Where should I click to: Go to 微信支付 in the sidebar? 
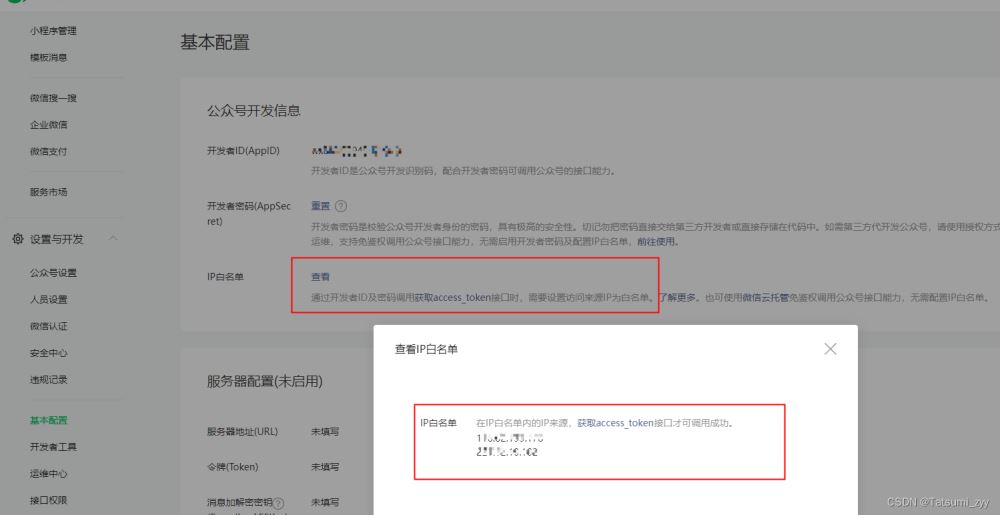coord(49,152)
